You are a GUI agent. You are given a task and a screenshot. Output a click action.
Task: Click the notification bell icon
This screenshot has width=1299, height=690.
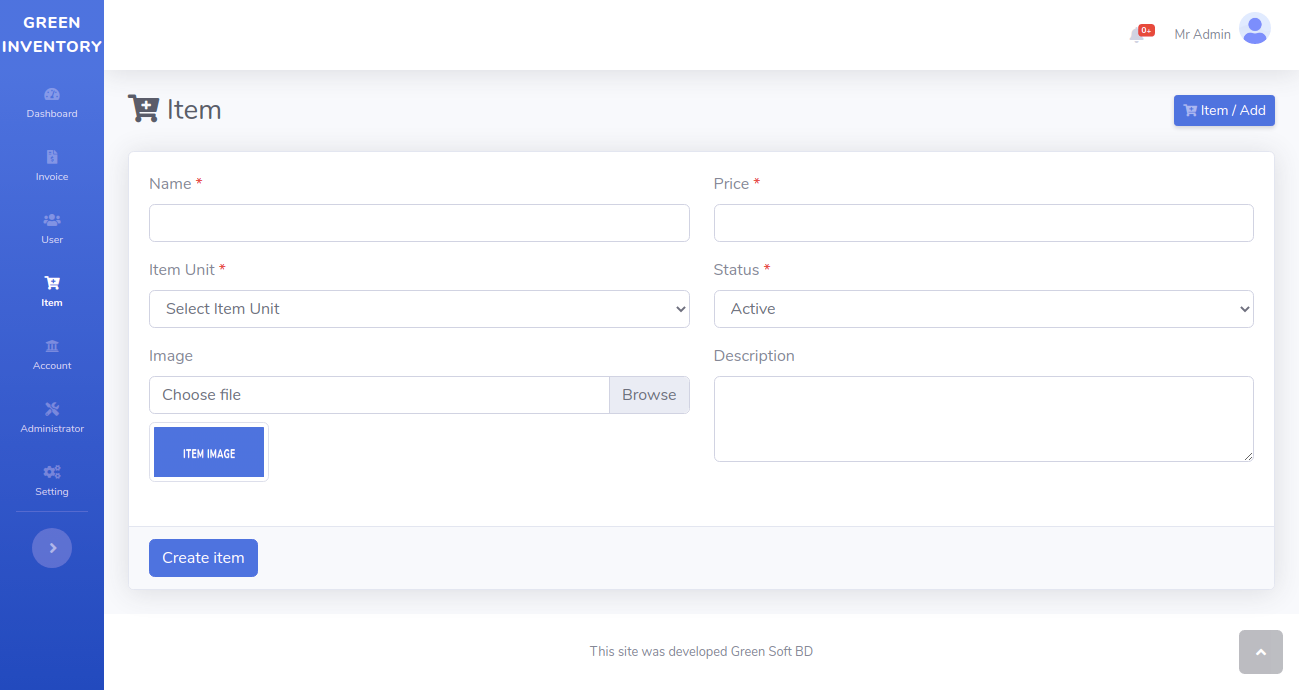tap(1137, 35)
